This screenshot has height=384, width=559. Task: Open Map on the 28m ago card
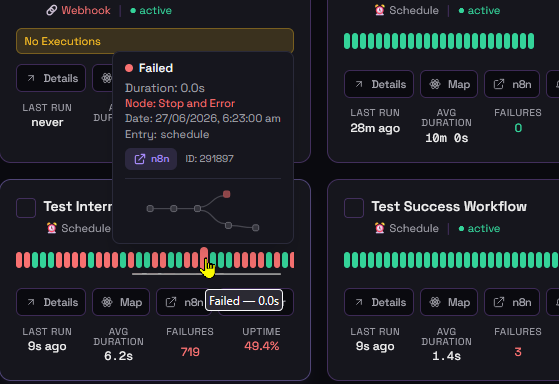pyautogui.click(x=449, y=84)
